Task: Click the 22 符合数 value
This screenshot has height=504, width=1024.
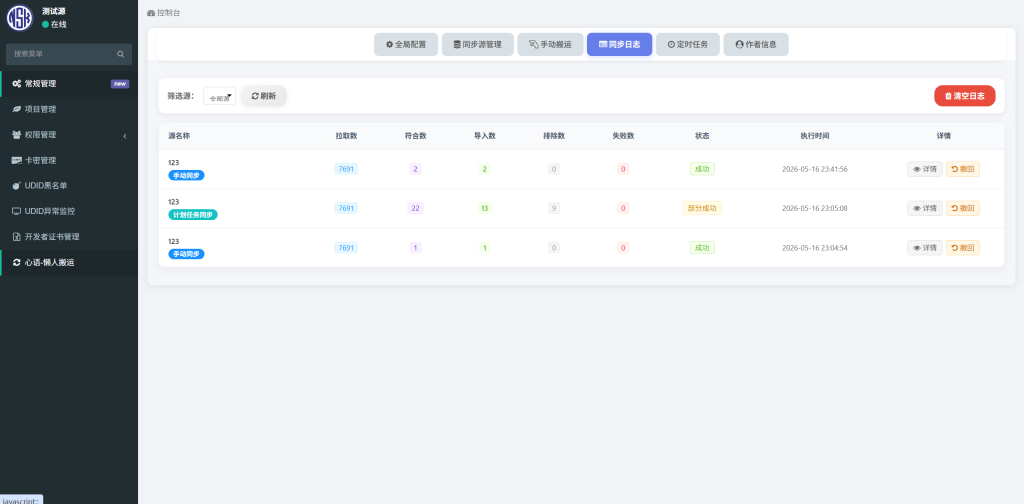Action: (x=415, y=208)
